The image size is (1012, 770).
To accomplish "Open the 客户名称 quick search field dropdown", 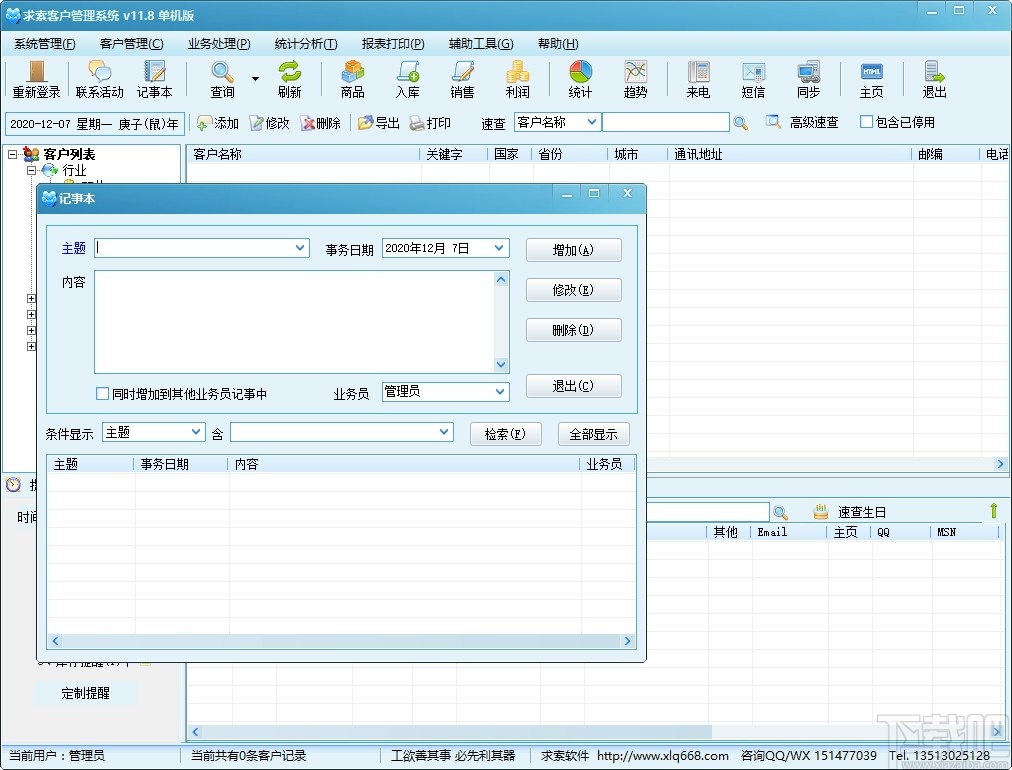I will (x=591, y=122).
